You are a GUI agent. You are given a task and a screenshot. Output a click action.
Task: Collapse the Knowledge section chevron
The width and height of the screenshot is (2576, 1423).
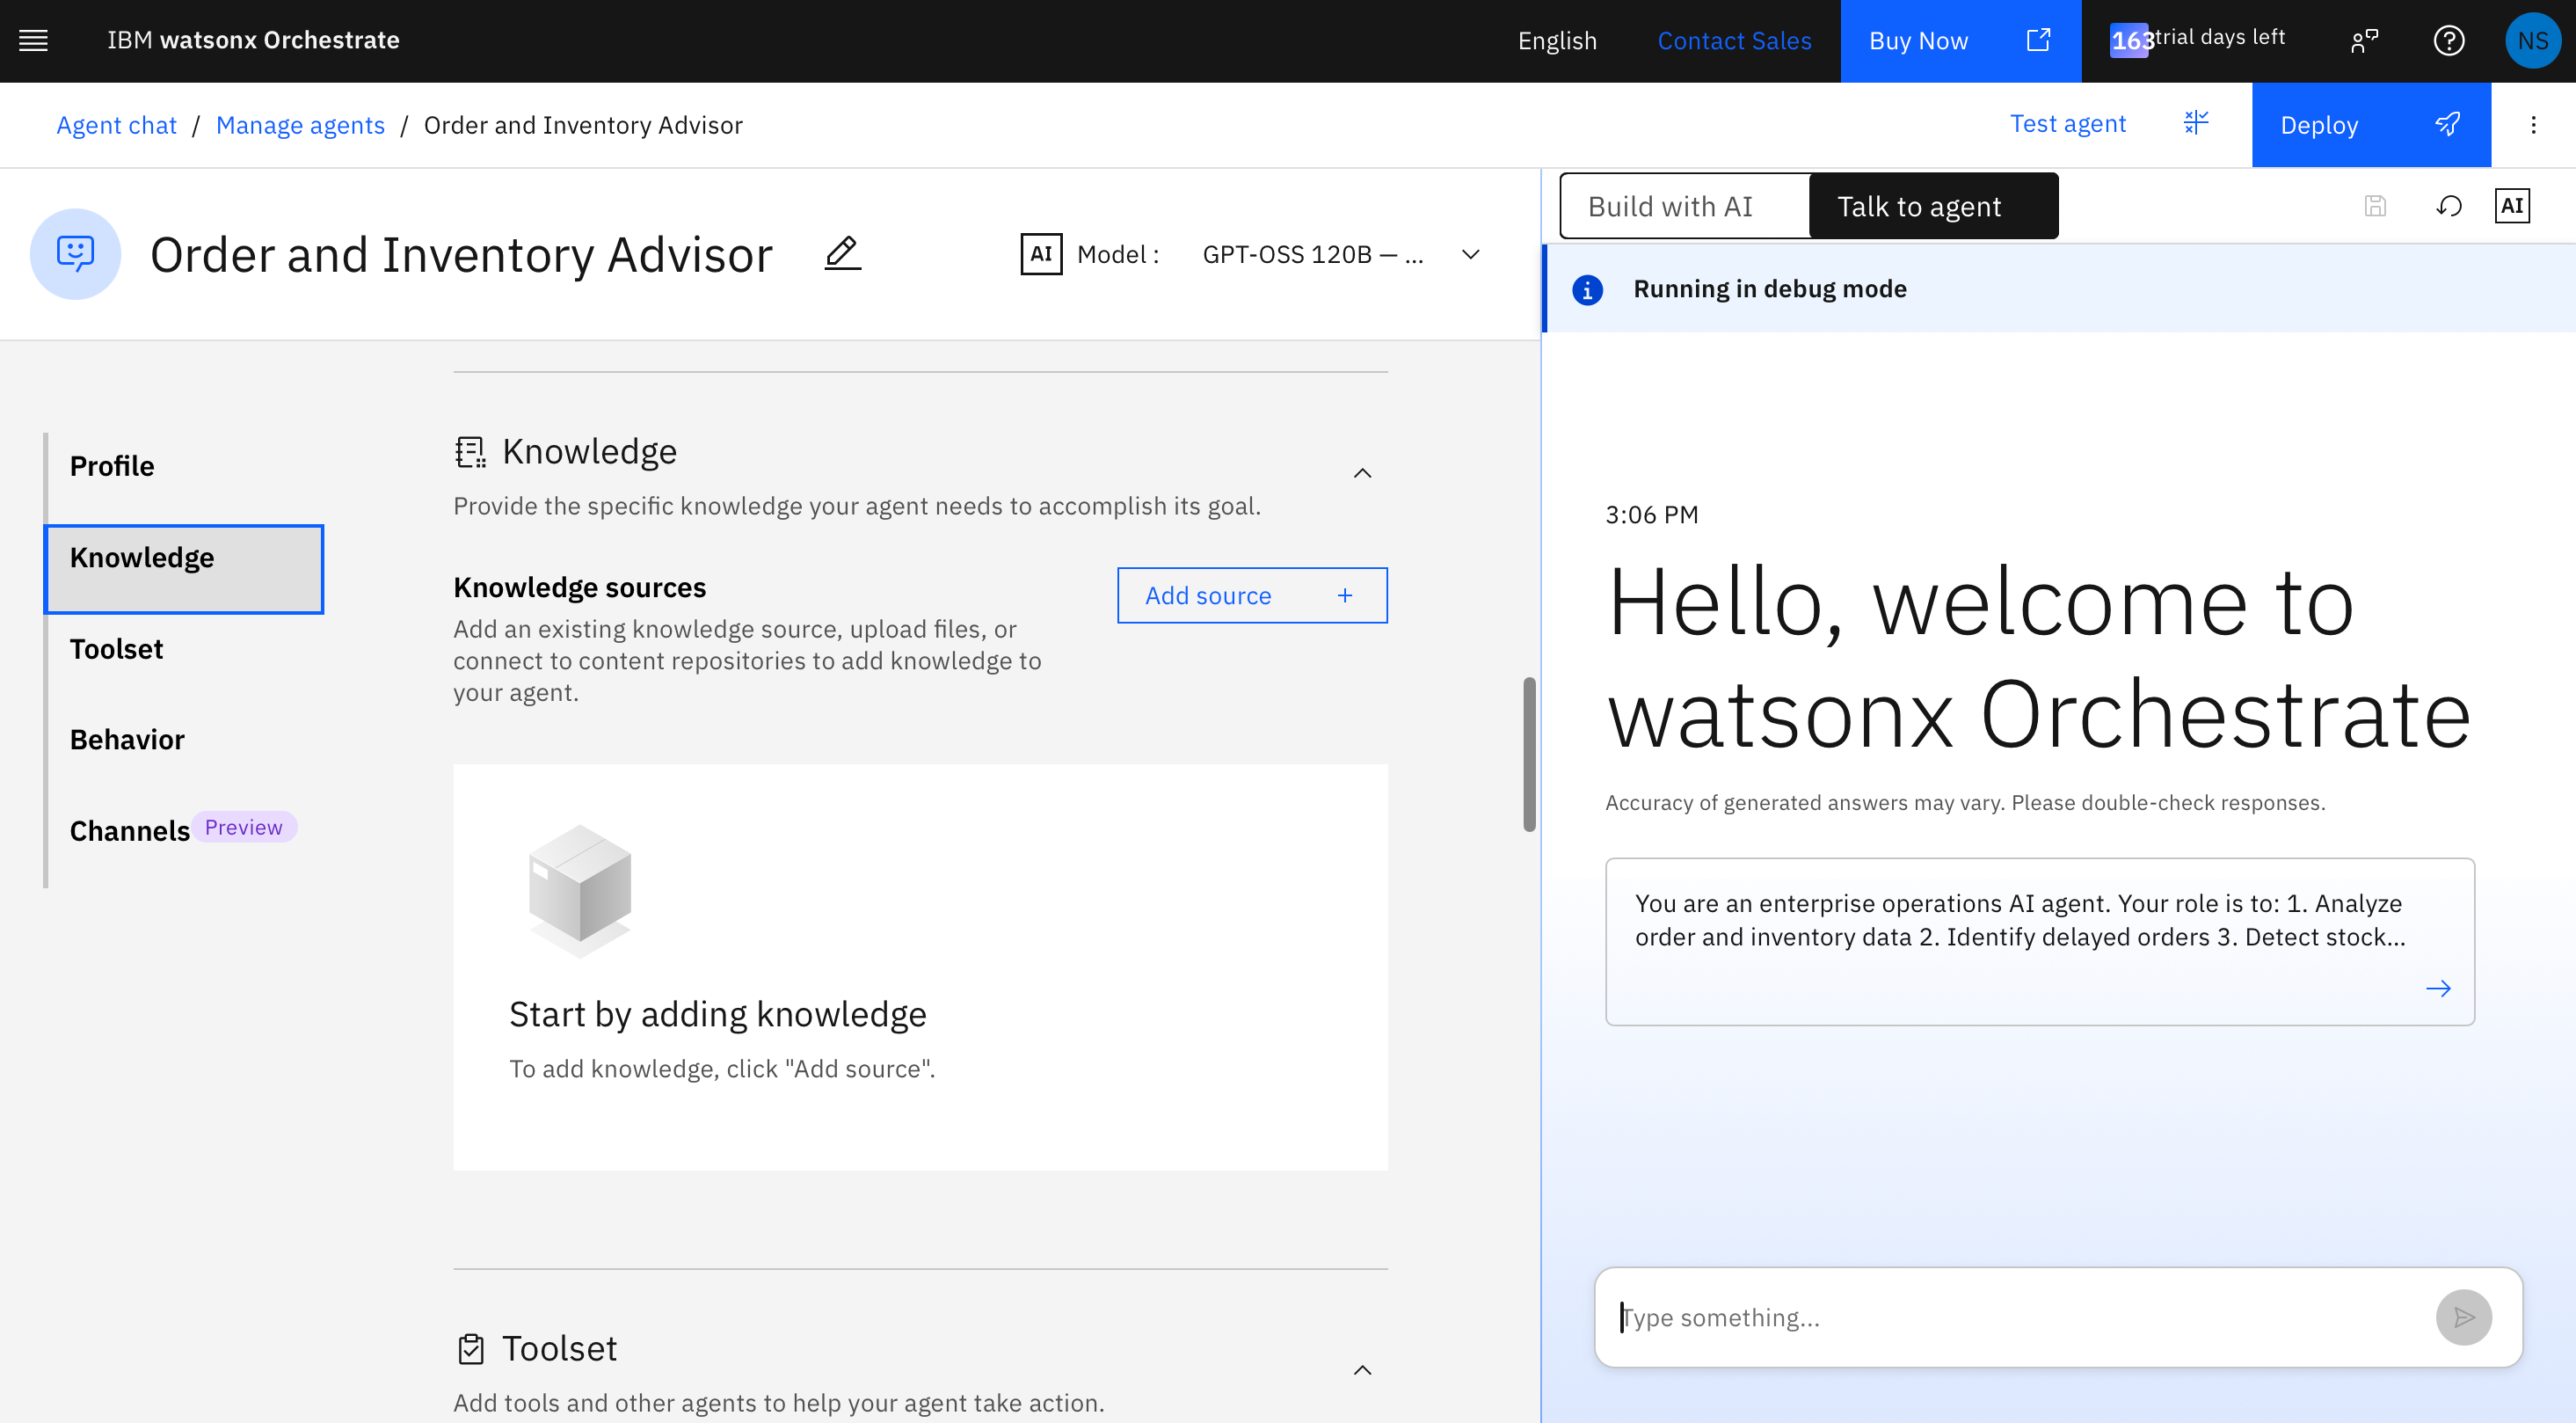(1362, 473)
